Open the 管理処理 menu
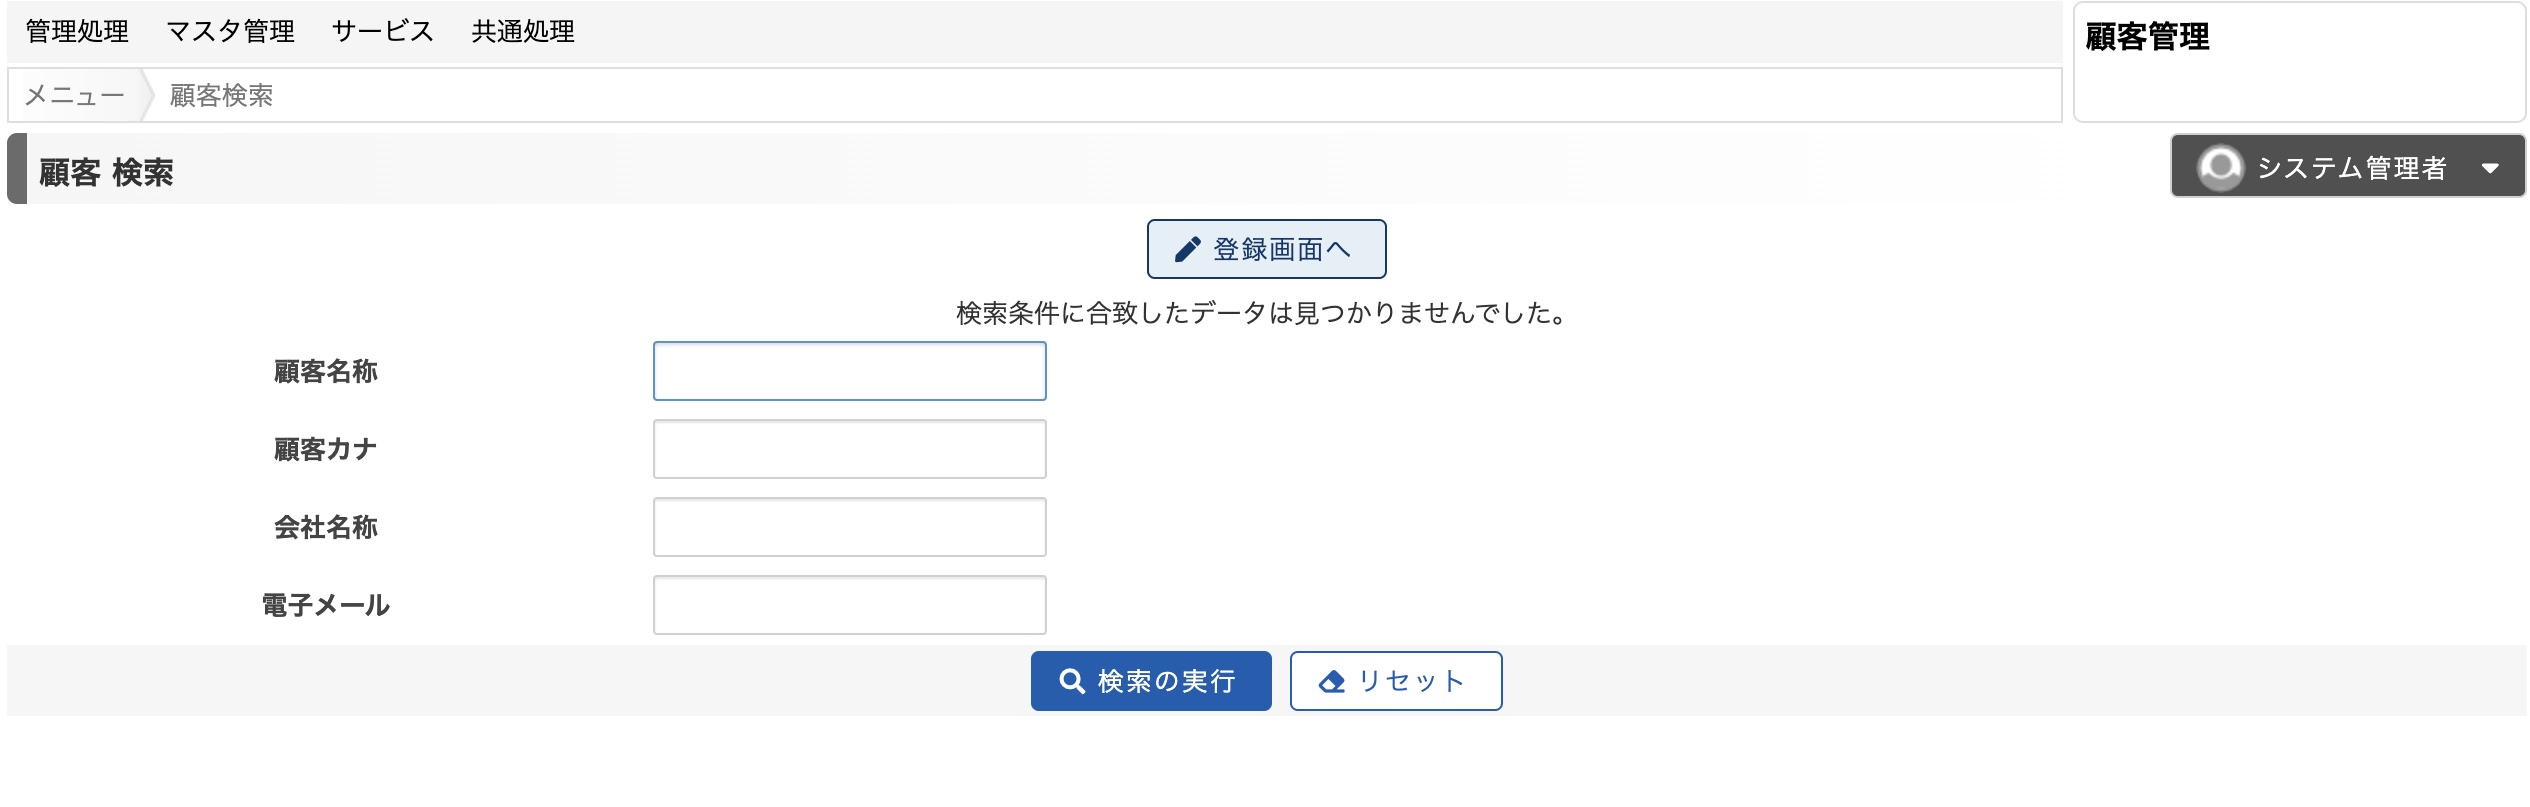Viewport: 2530px width, 807px height. click(x=77, y=32)
